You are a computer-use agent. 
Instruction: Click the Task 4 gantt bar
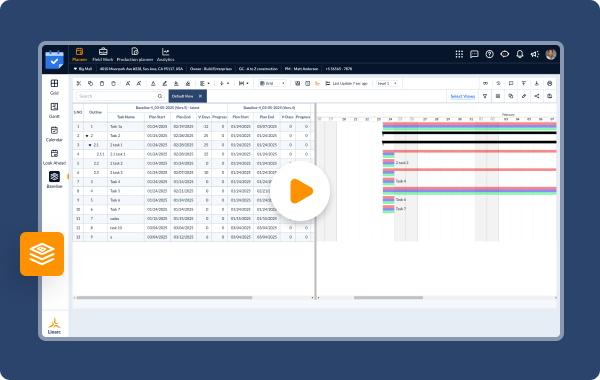(x=388, y=181)
